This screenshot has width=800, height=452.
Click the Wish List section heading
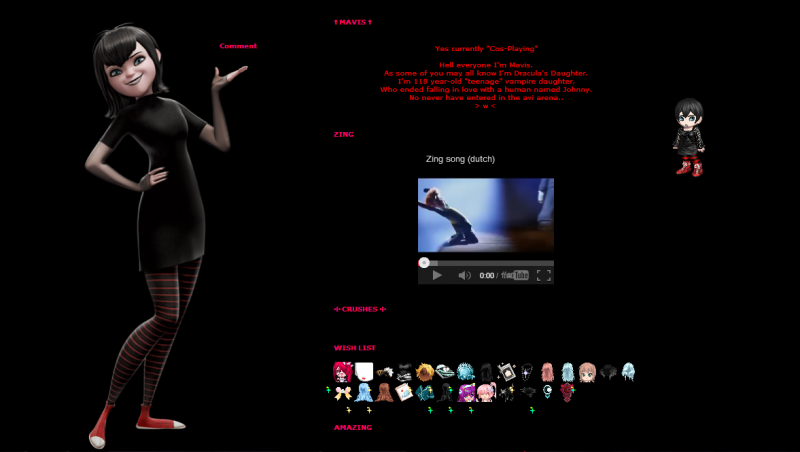coord(354,347)
